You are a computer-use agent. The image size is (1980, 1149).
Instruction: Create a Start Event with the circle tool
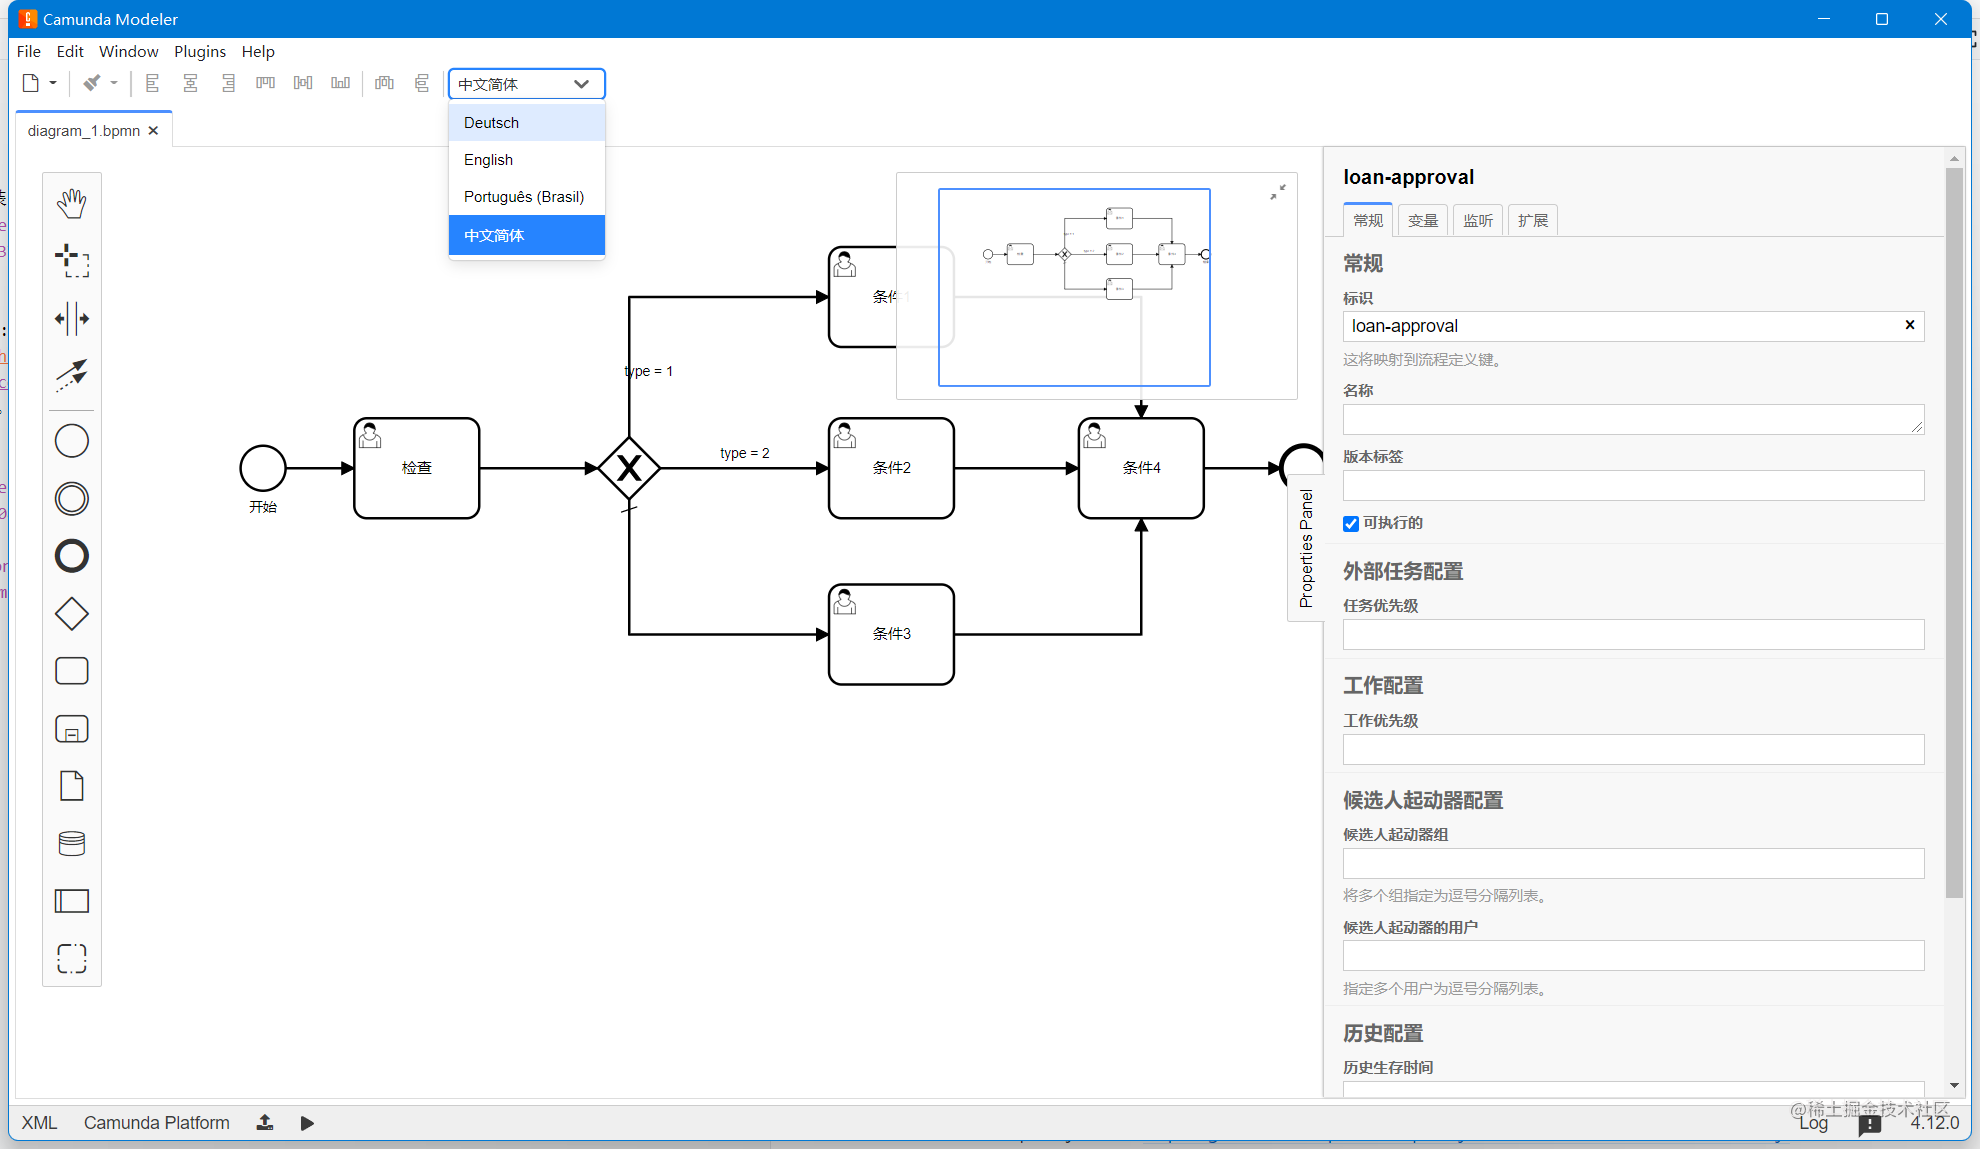(71, 440)
